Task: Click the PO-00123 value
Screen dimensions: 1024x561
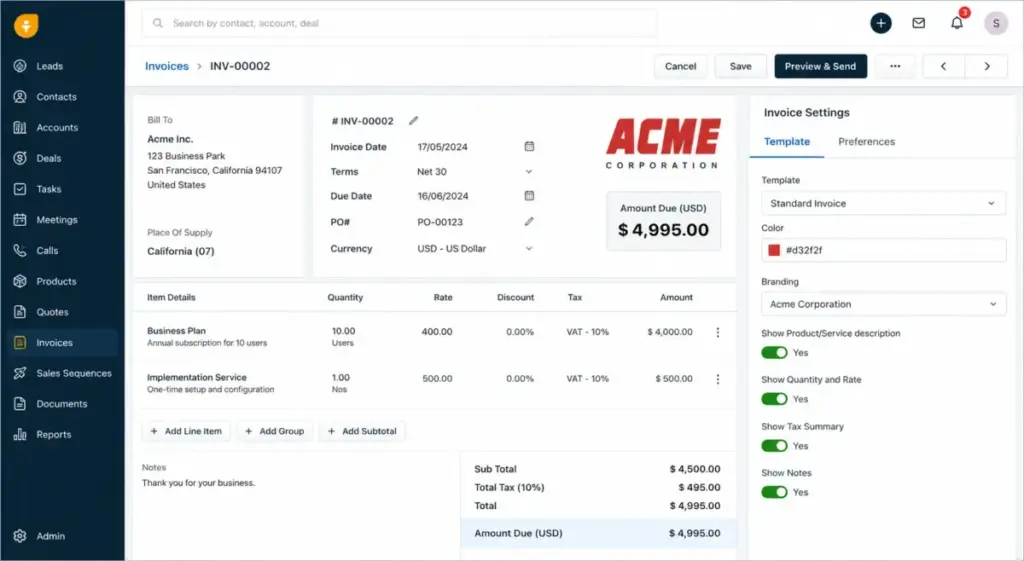Action: point(440,222)
